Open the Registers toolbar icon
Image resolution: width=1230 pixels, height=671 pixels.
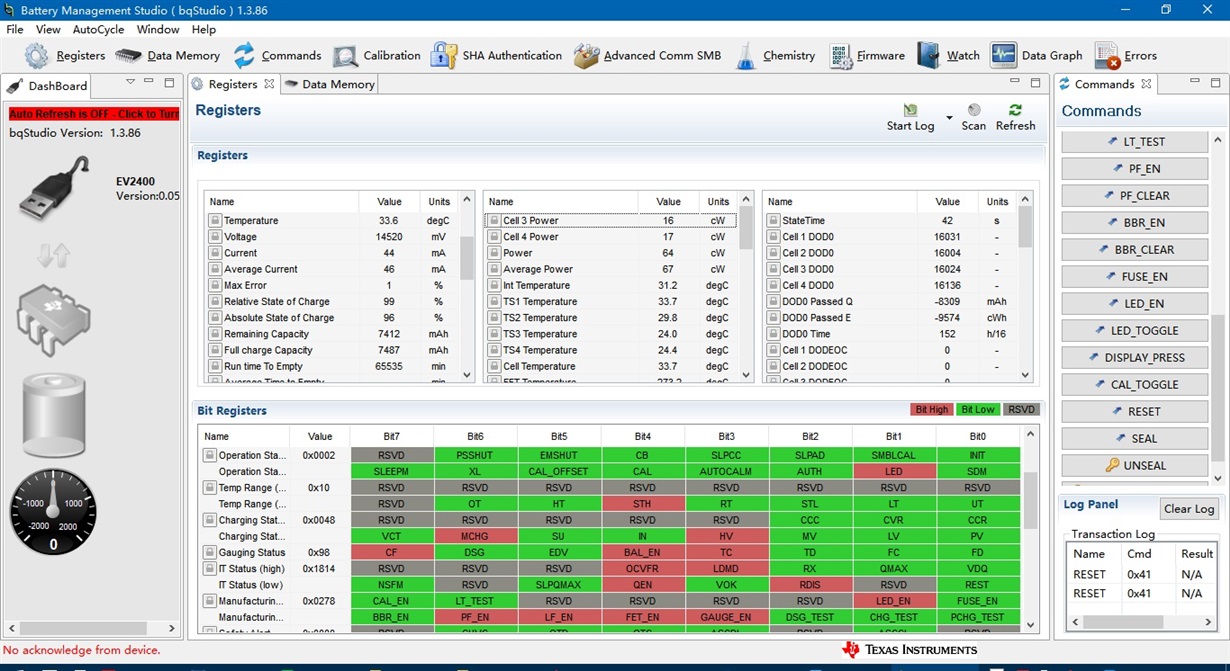click(x=37, y=56)
